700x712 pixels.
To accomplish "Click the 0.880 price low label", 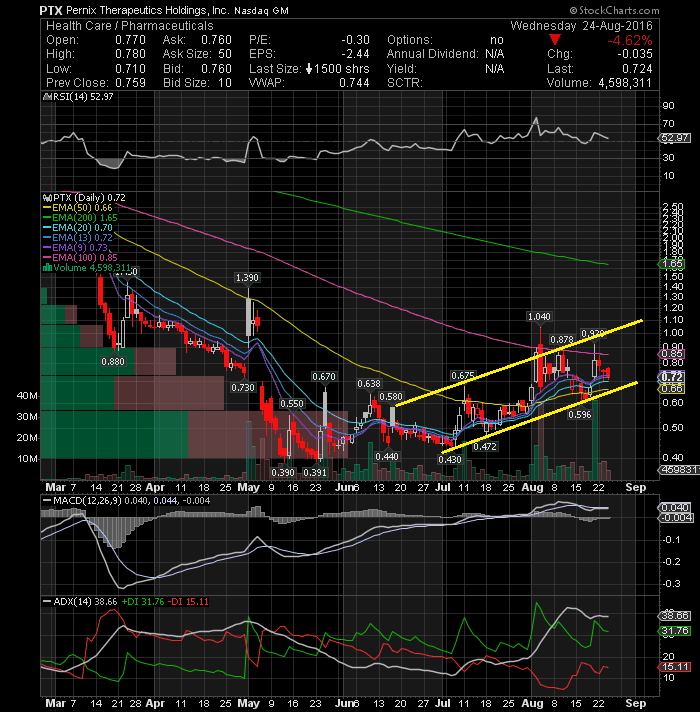I will click(113, 361).
